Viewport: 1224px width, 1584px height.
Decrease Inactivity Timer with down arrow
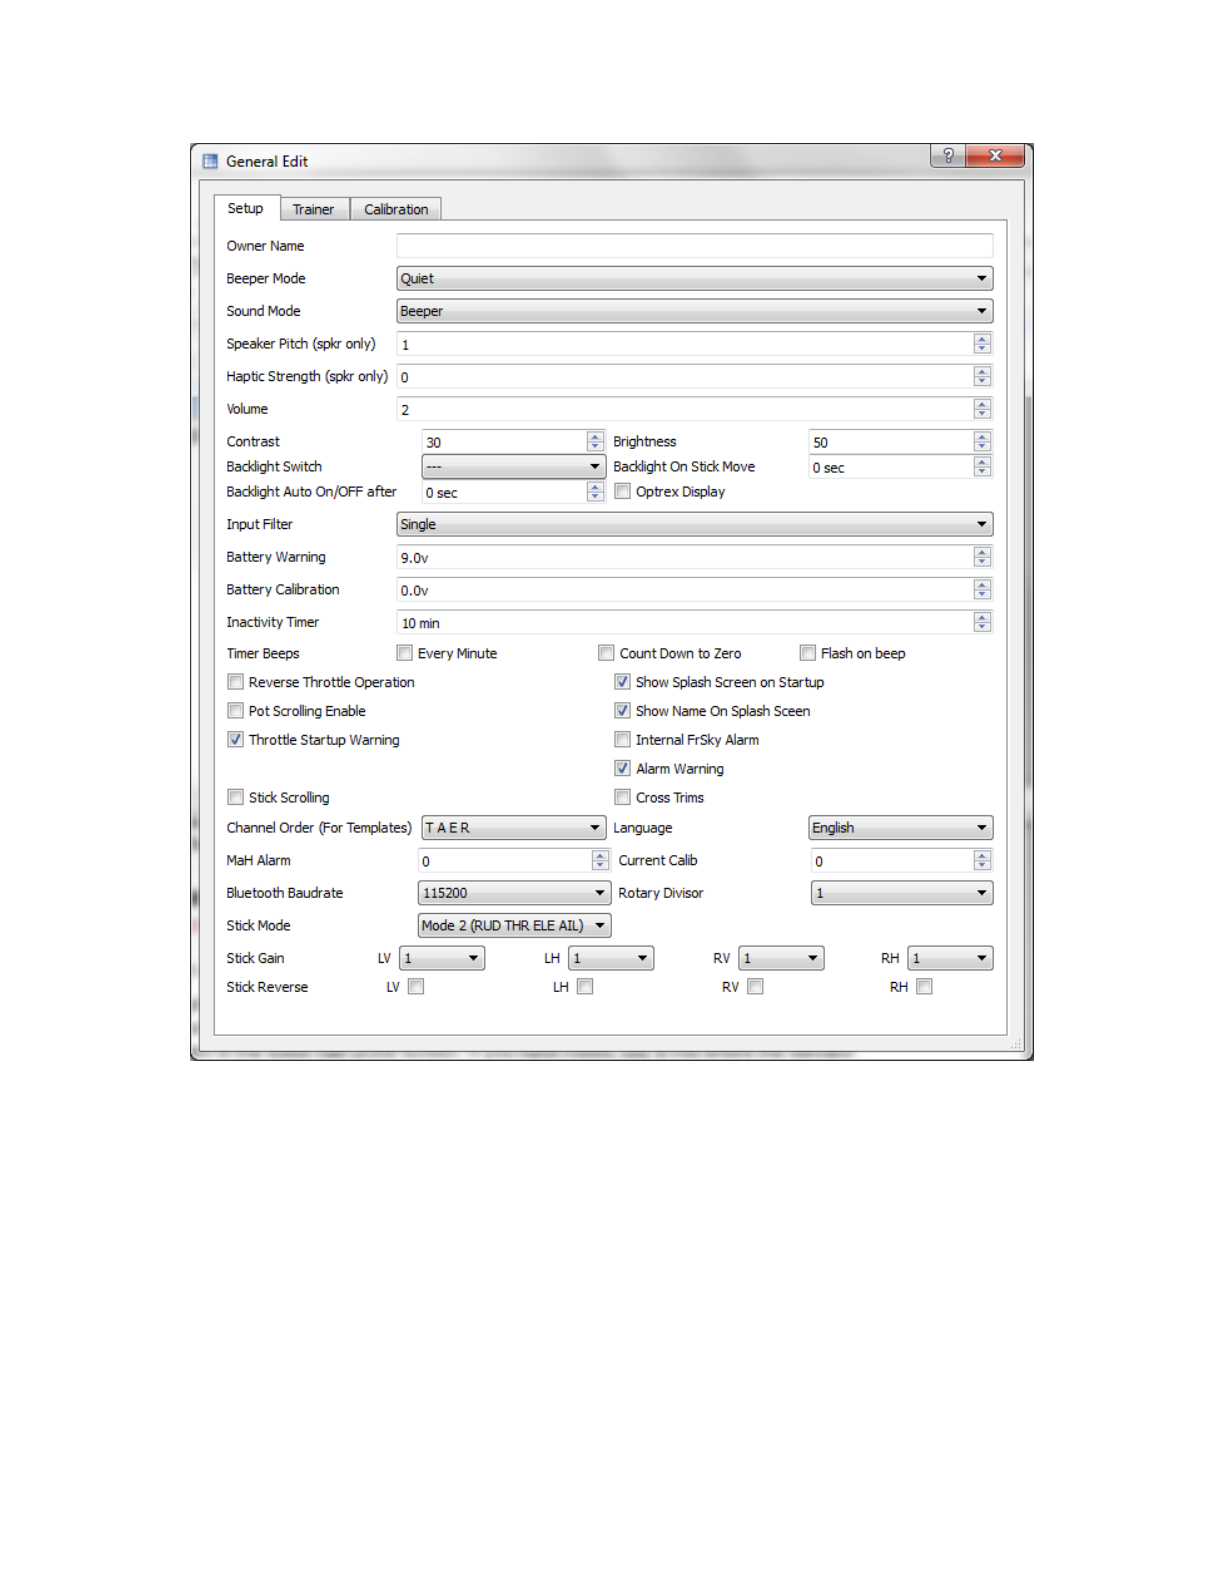(982, 627)
